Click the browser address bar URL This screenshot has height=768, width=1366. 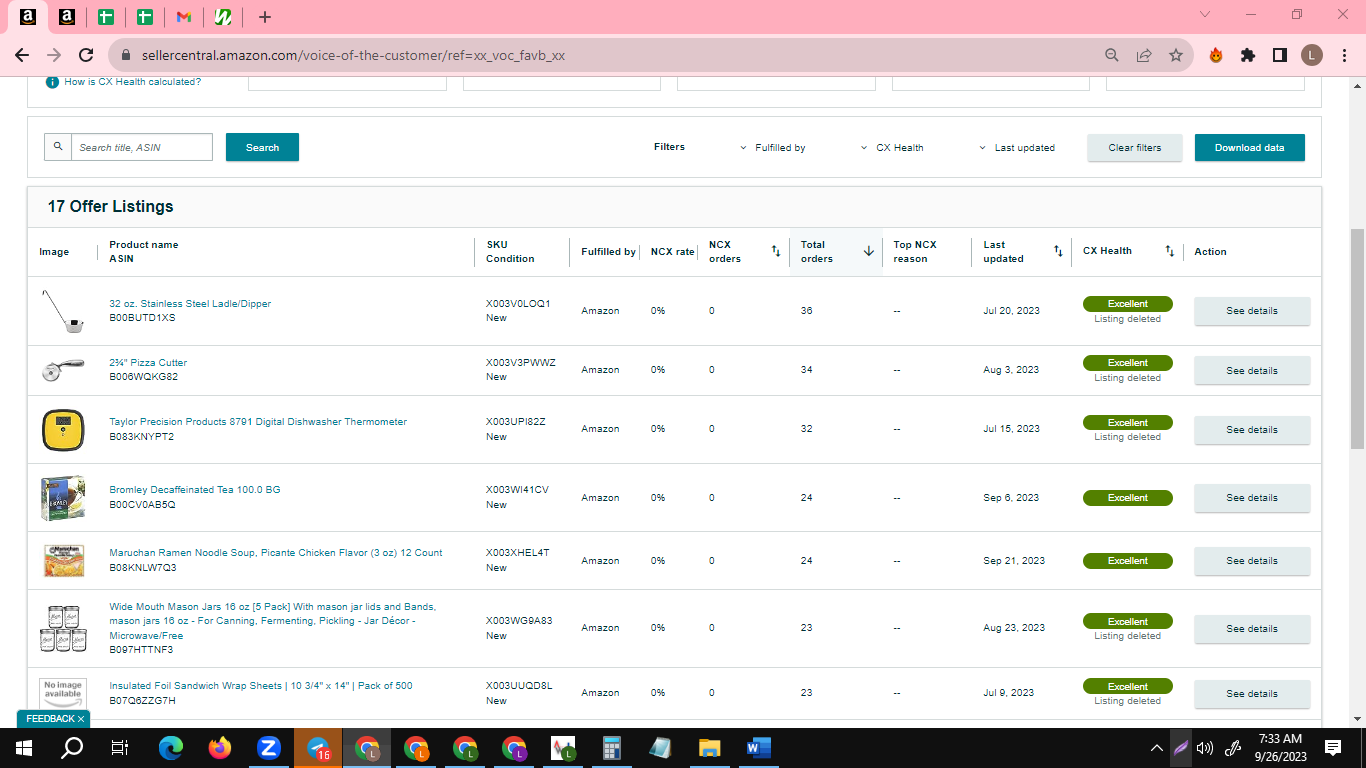[352, 55]
